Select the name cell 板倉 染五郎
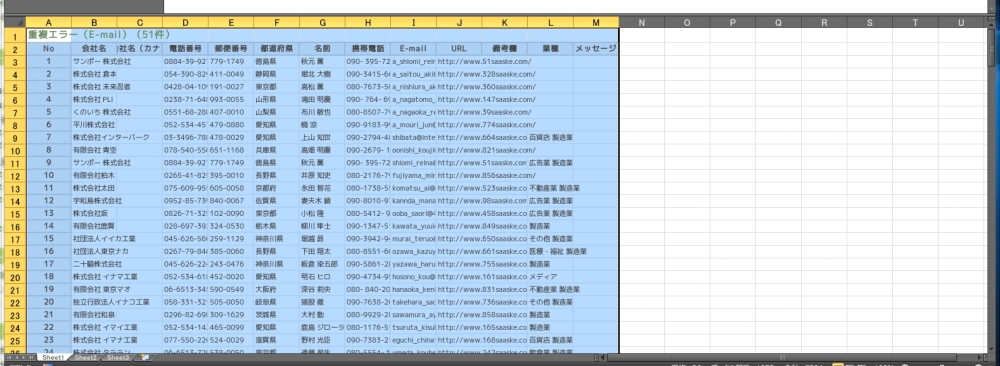 [322, 264]
